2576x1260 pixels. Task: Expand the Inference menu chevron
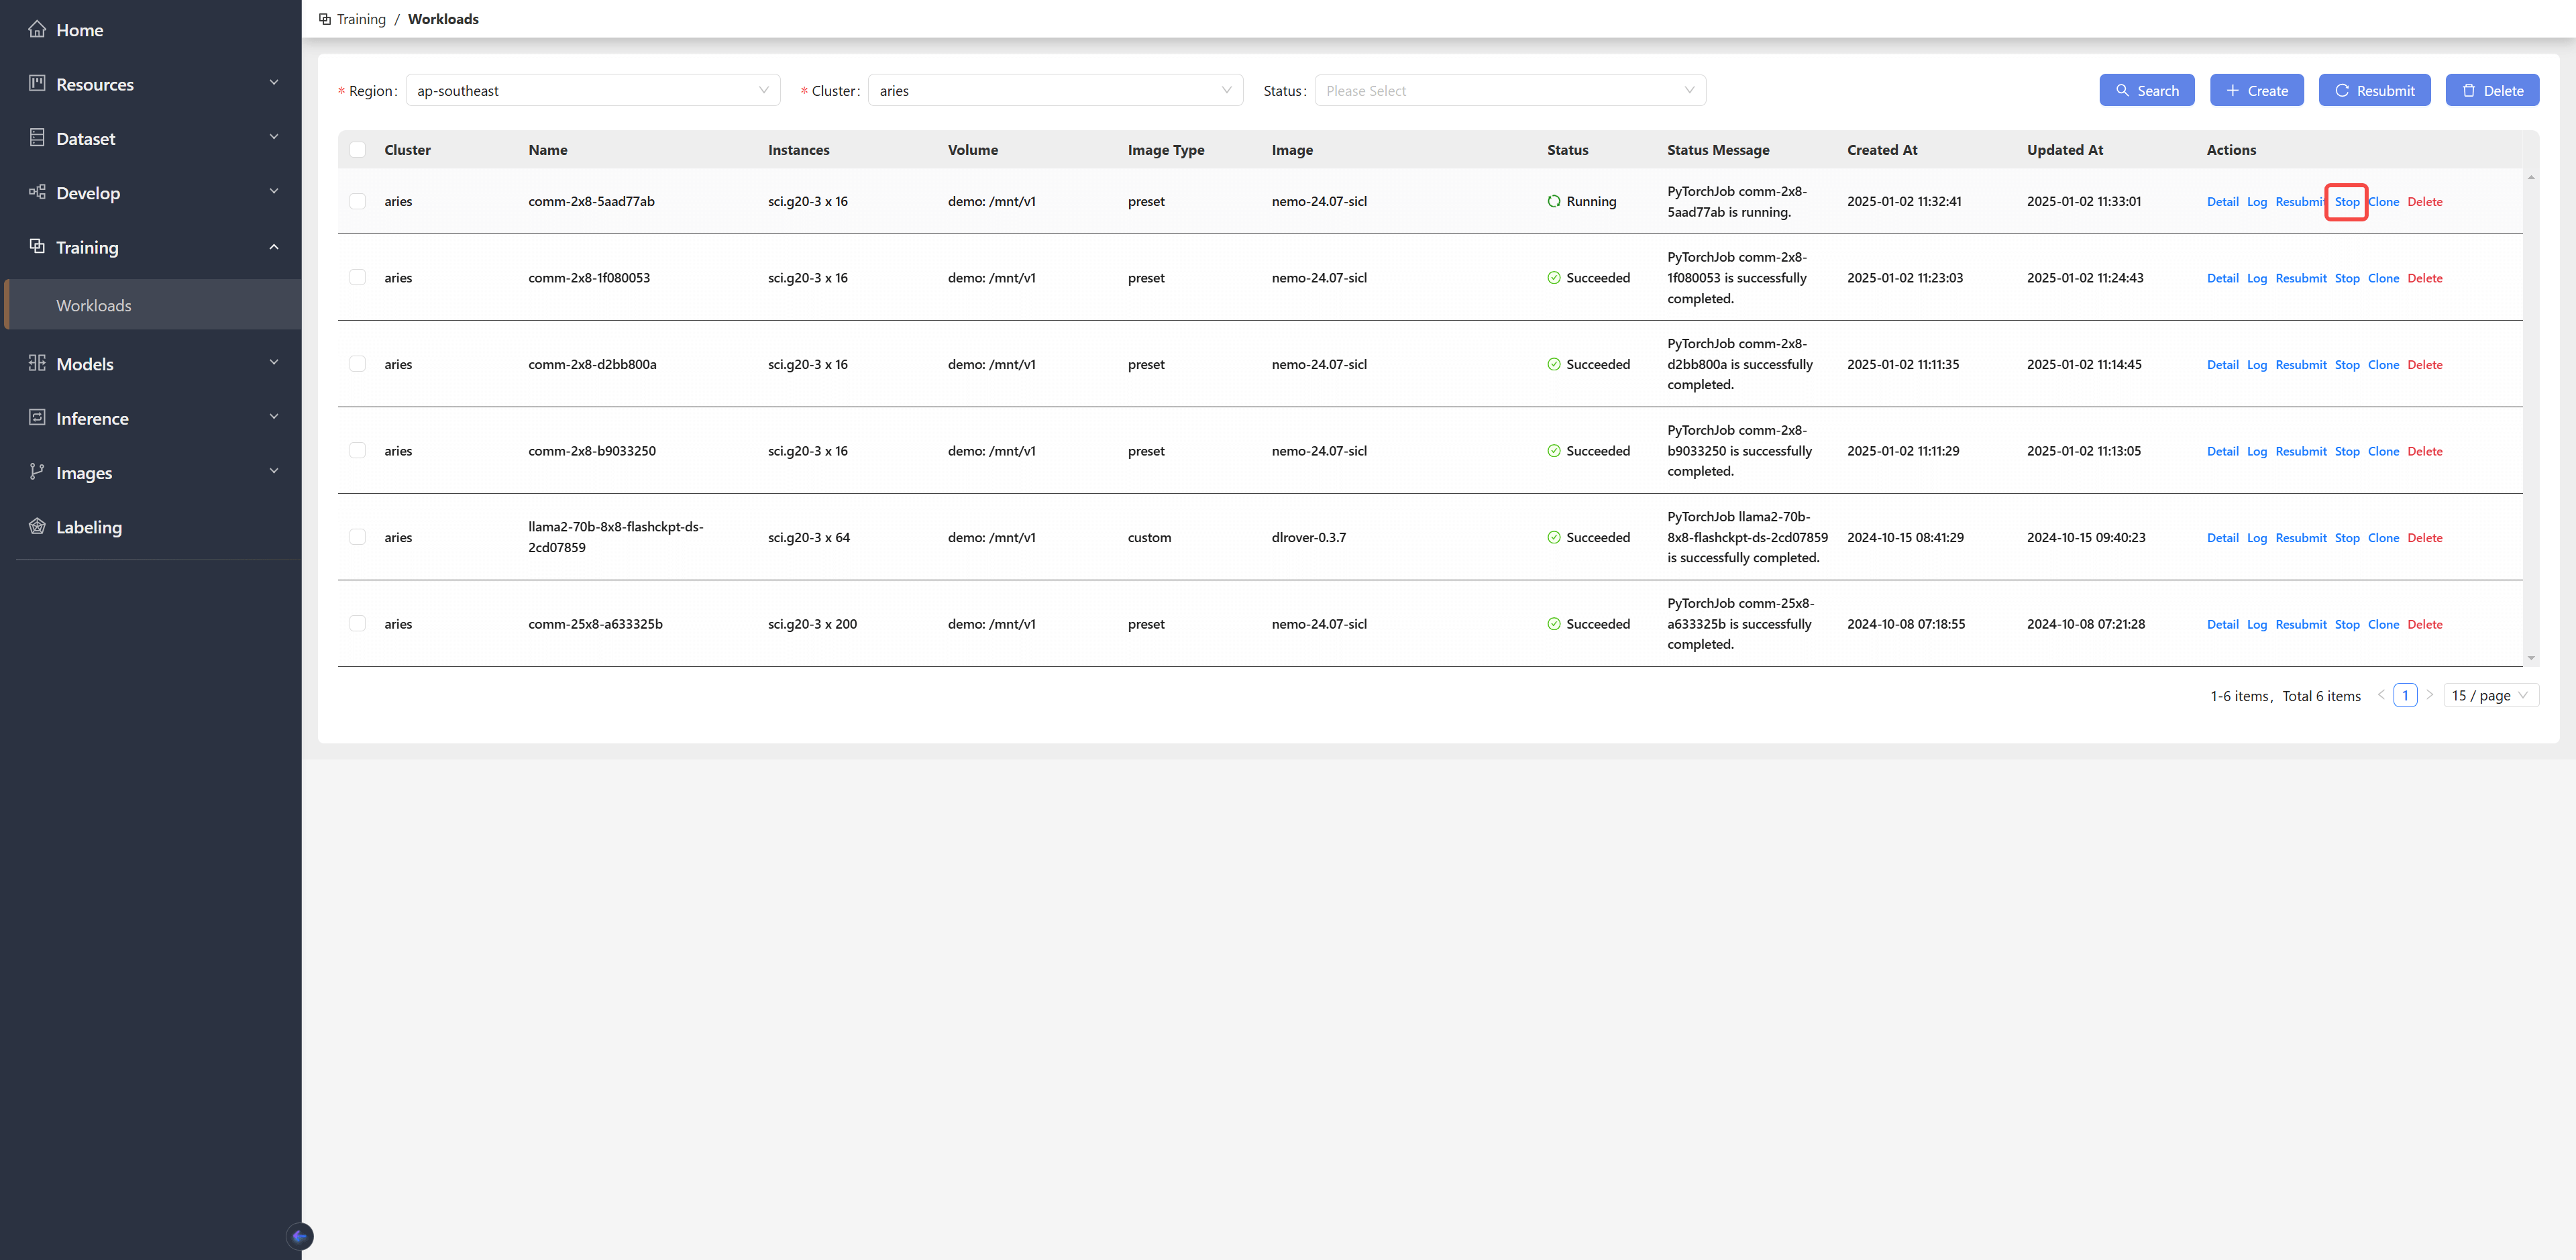coord(274,417)
